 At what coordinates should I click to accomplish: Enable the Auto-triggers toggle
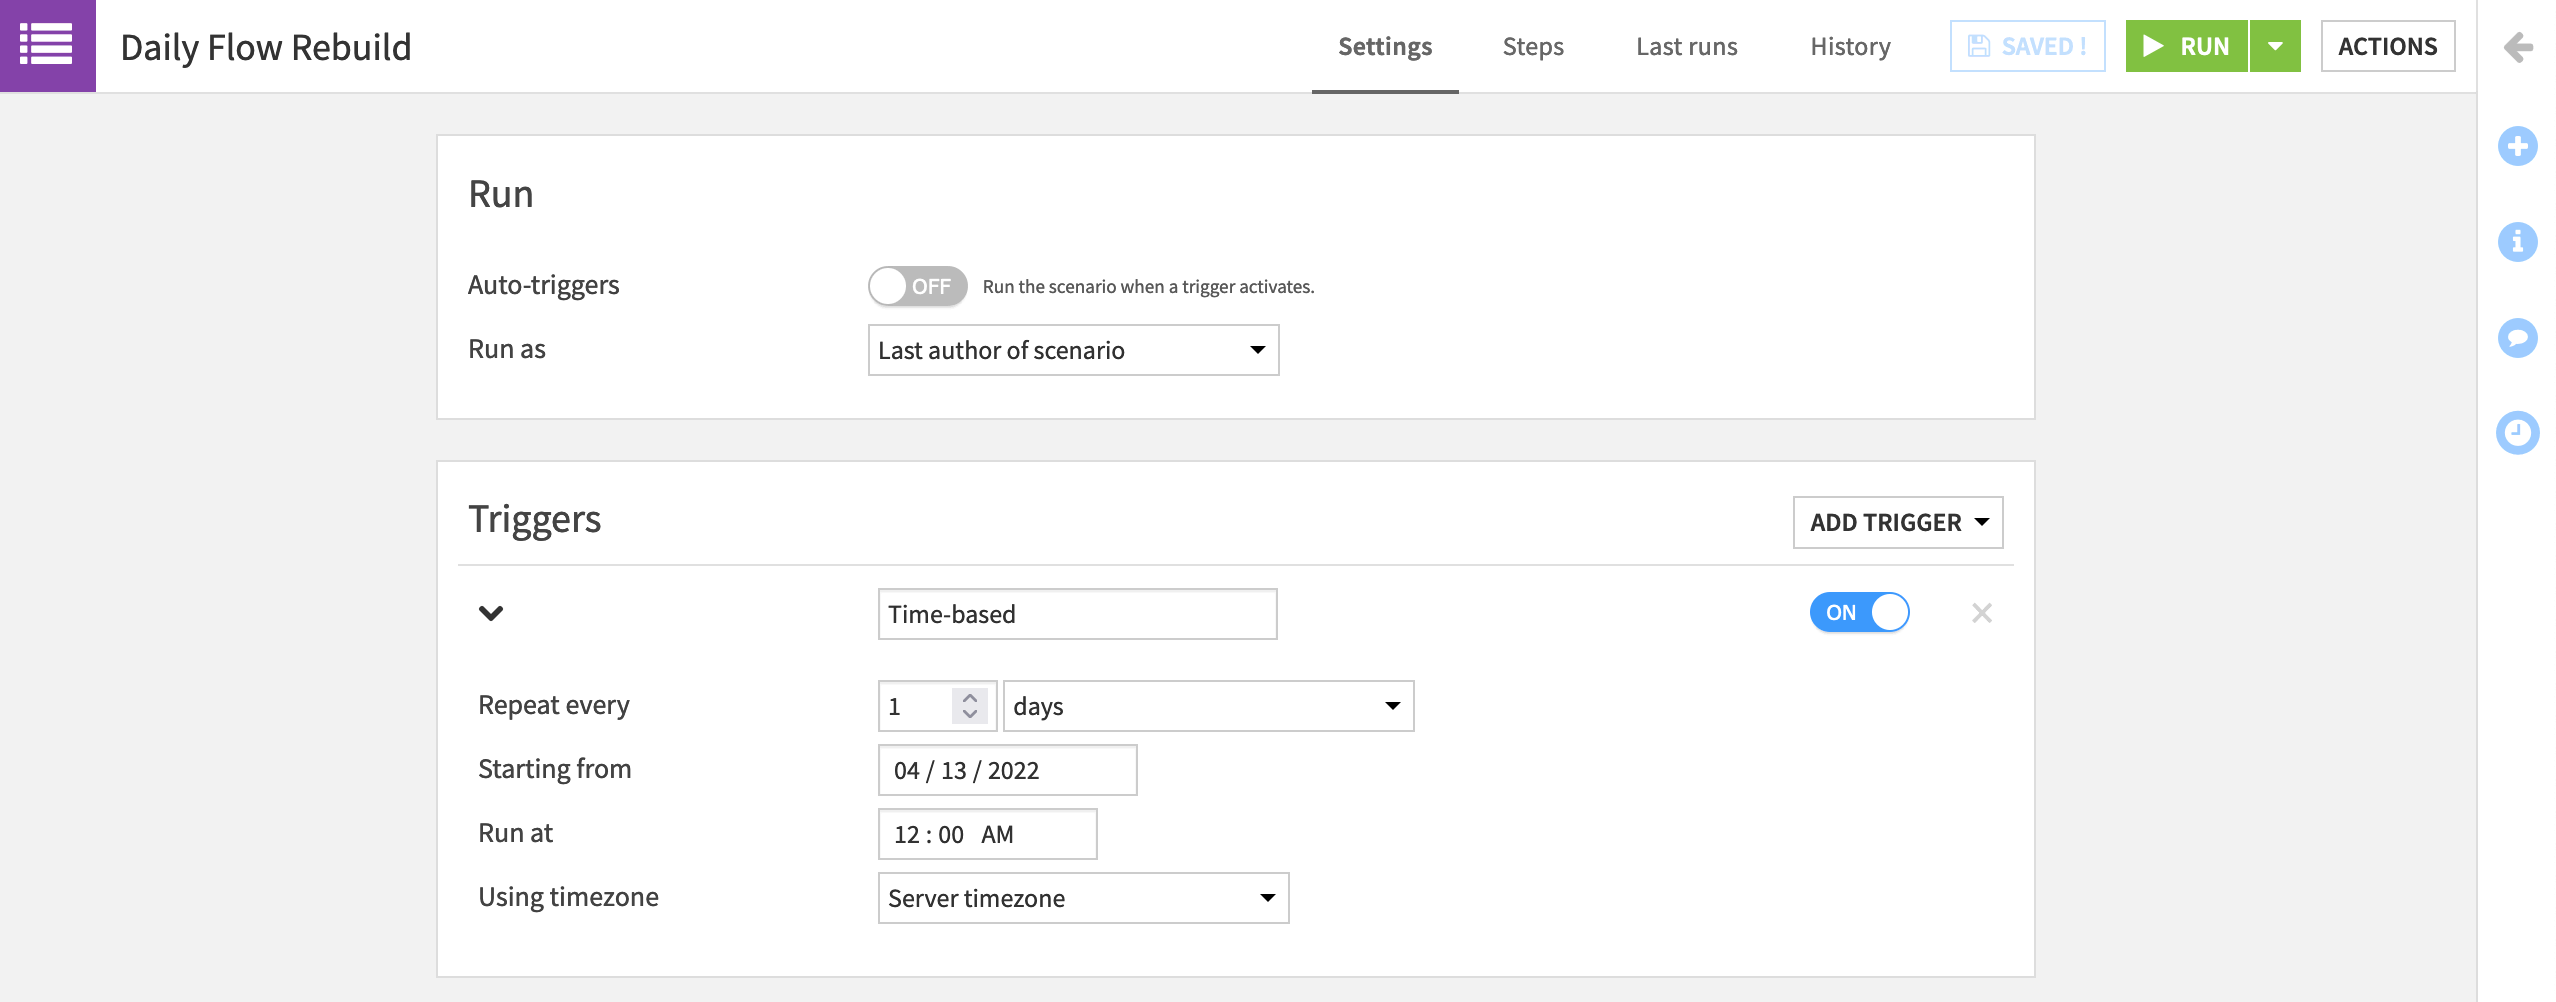tap(915, 286)
